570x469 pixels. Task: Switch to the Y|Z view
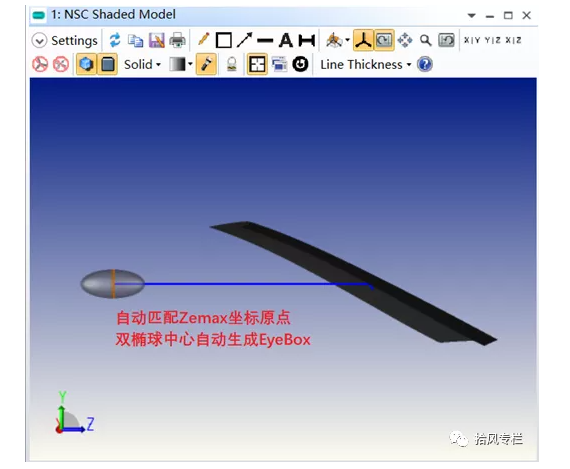[x=493, y=40]
